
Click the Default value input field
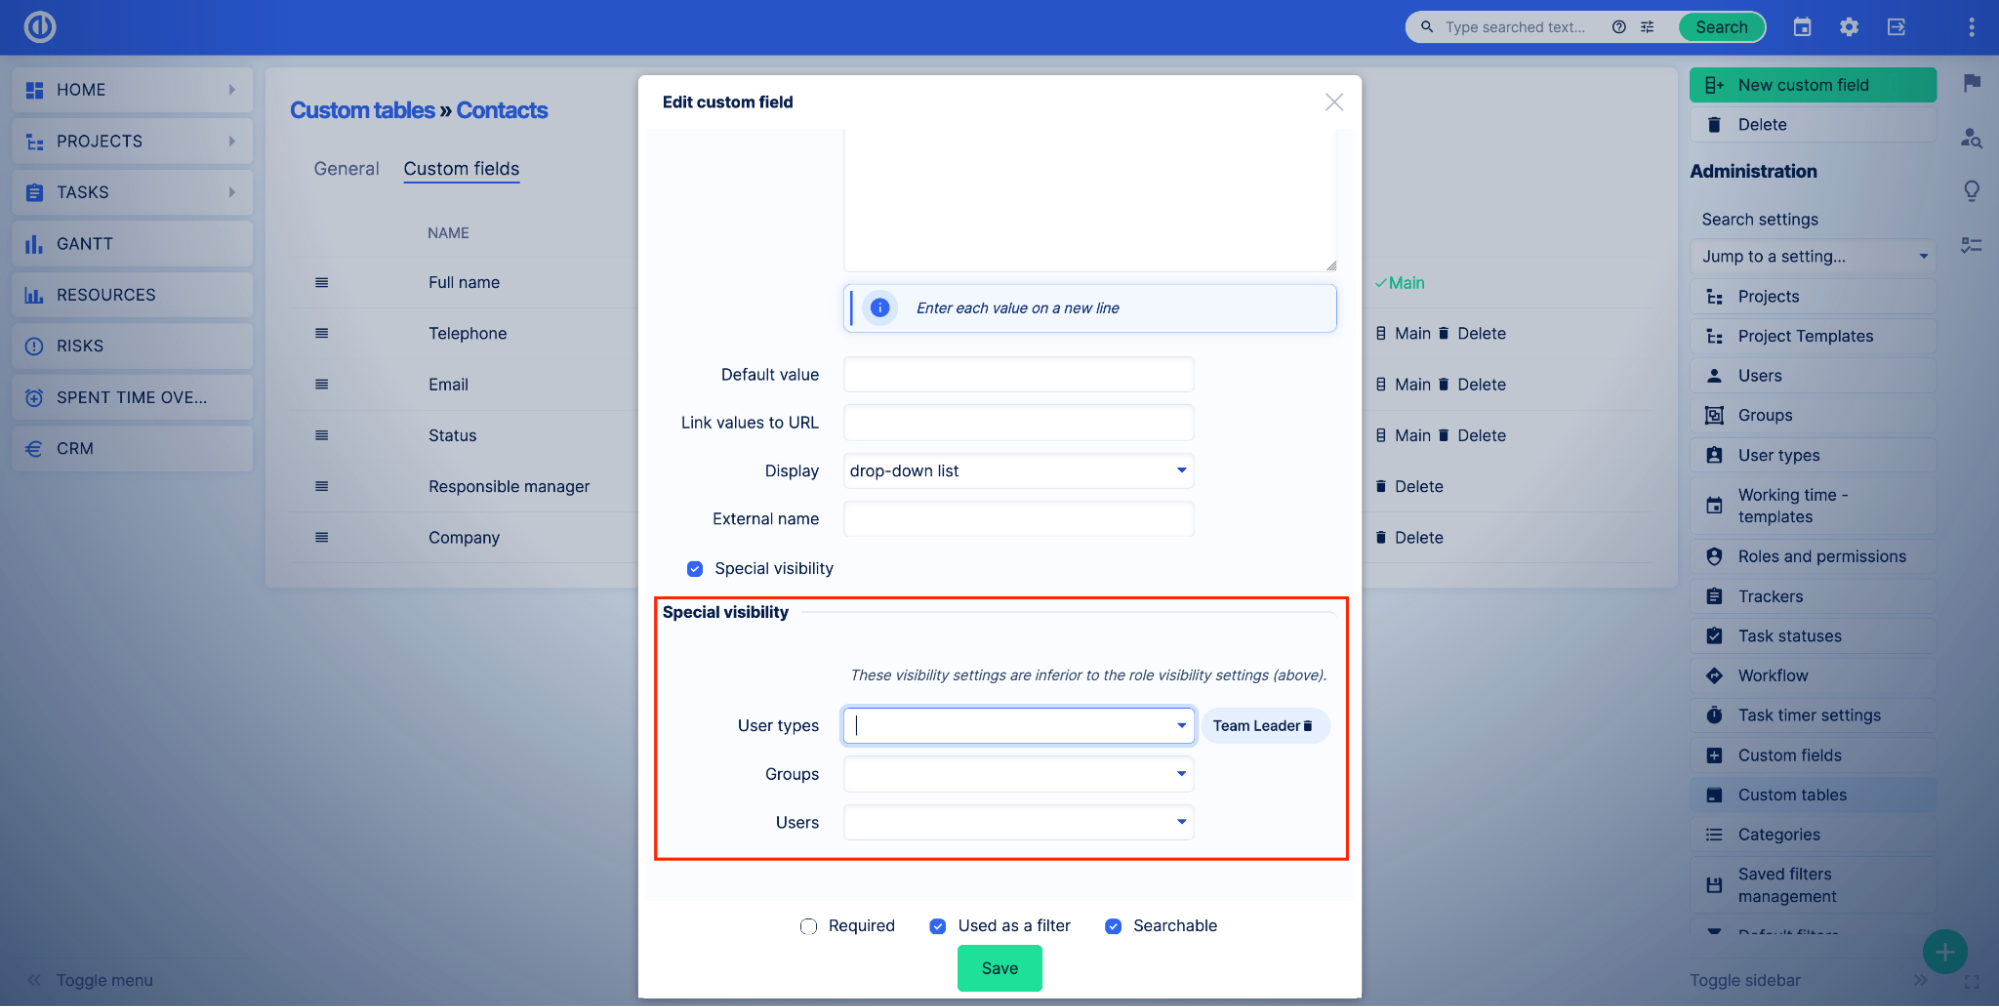(x=1018, y=373)
